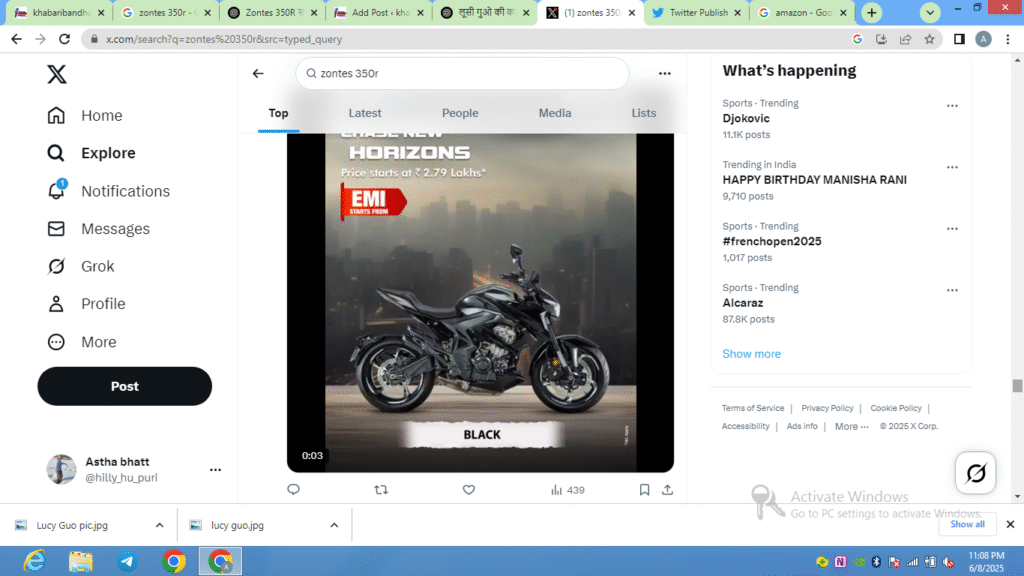This screenshot has height=576, width=1024.
Task: Open the Djokovic trending topic
Action: tap(746, 118)
